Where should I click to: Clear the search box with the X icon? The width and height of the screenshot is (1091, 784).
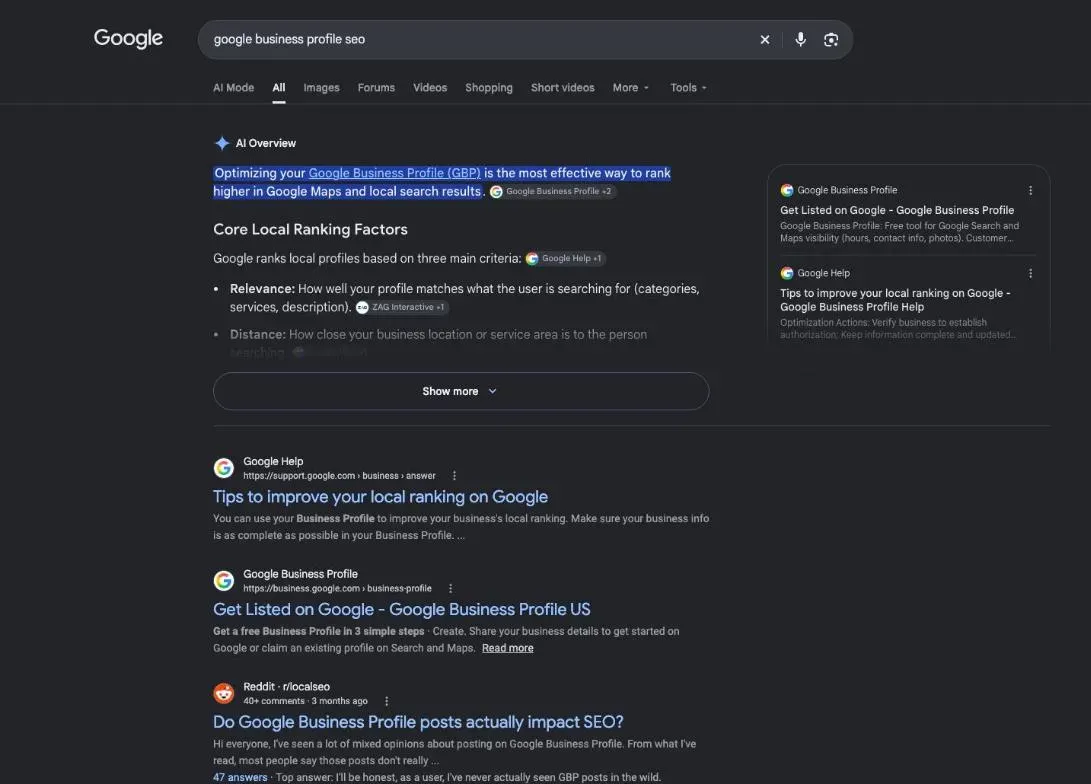point(765,40)
